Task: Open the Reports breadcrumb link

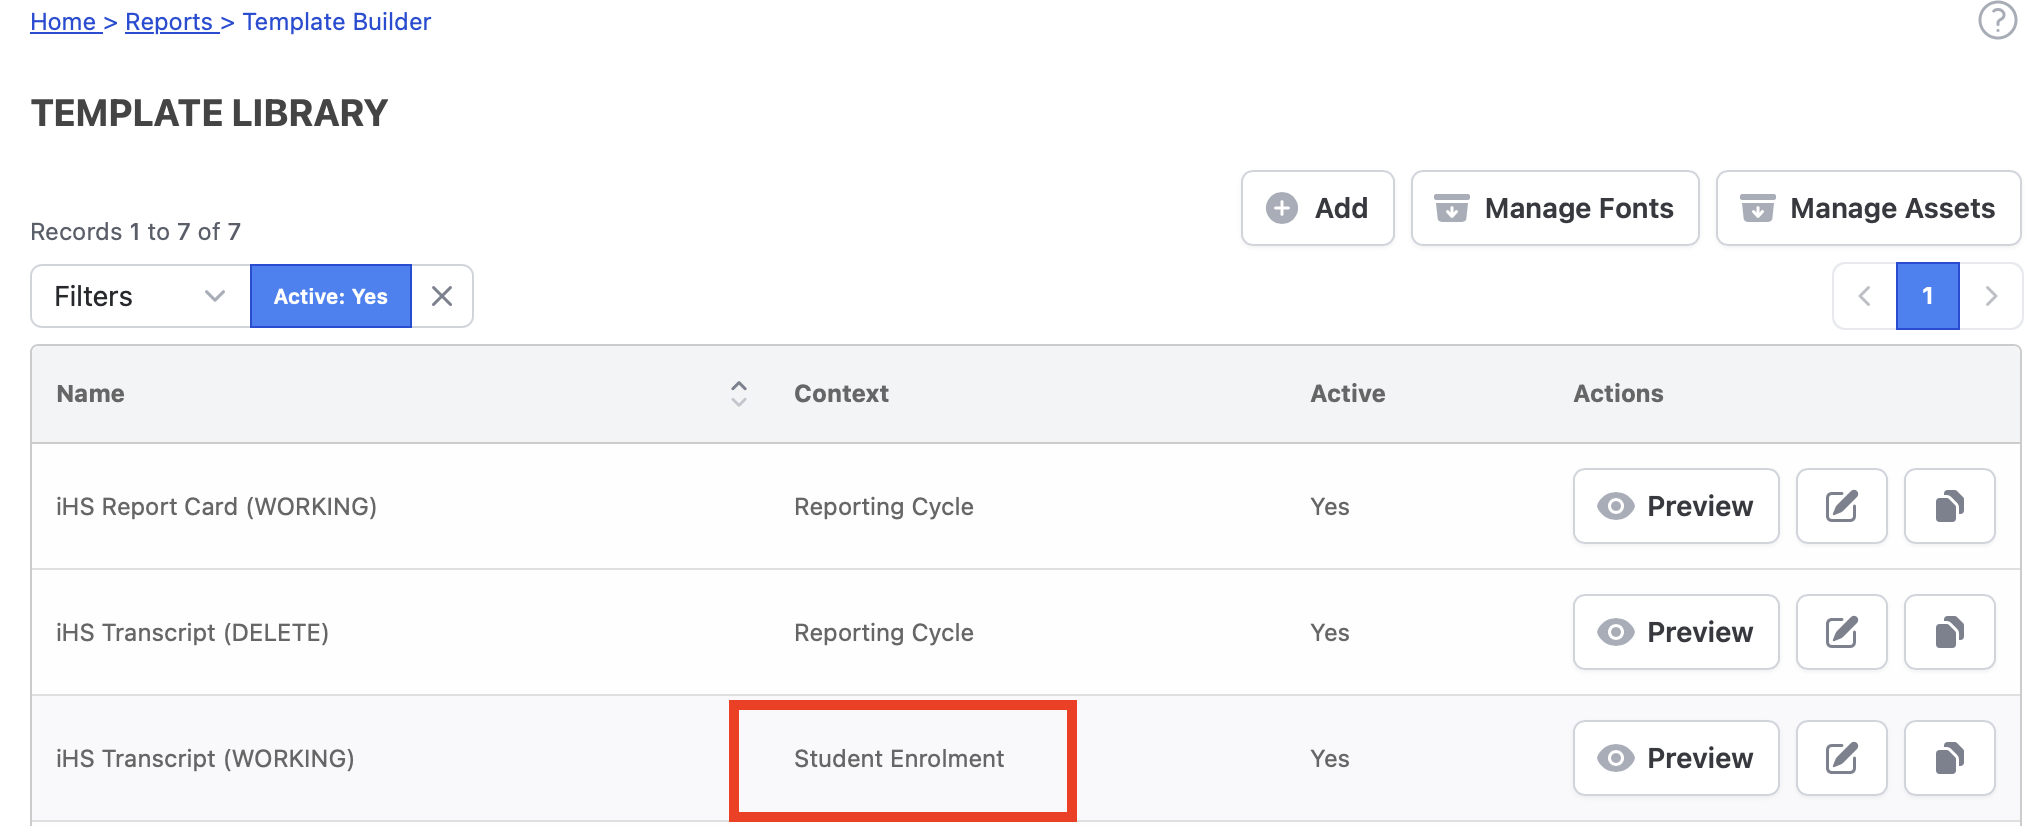Action: click(x=169, y=22)
